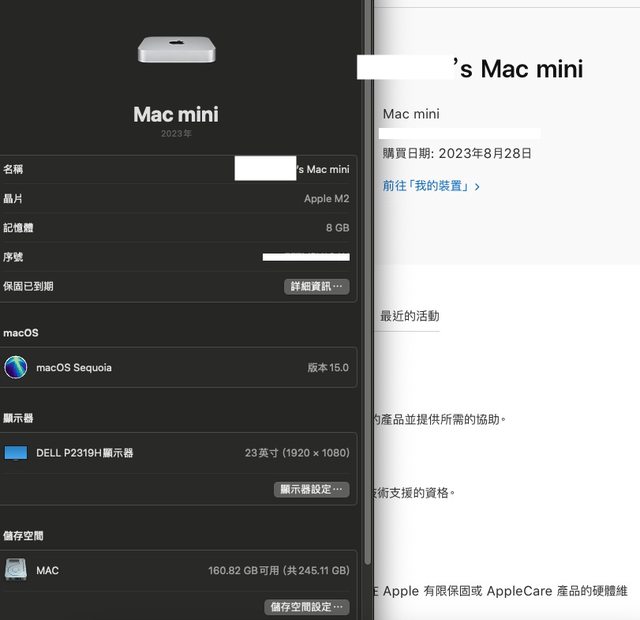
Task: Click the MAC storage disk icon
Action: (16, 570)
